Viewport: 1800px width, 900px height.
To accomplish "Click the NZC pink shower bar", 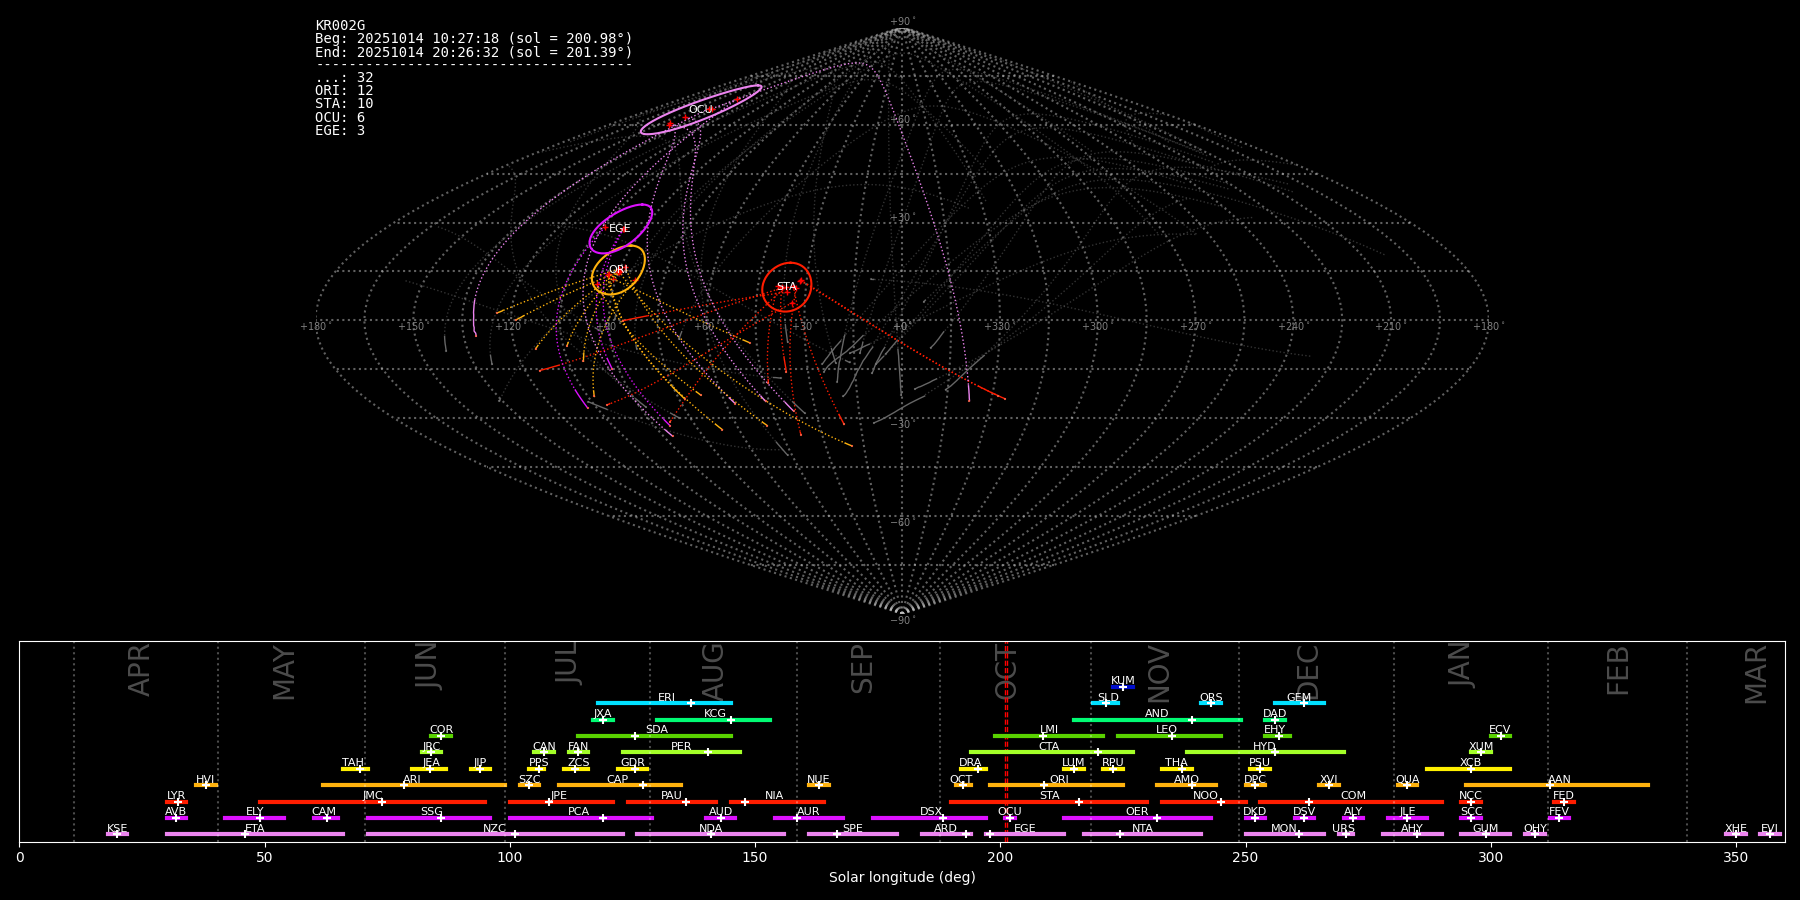I will point(495,834).
